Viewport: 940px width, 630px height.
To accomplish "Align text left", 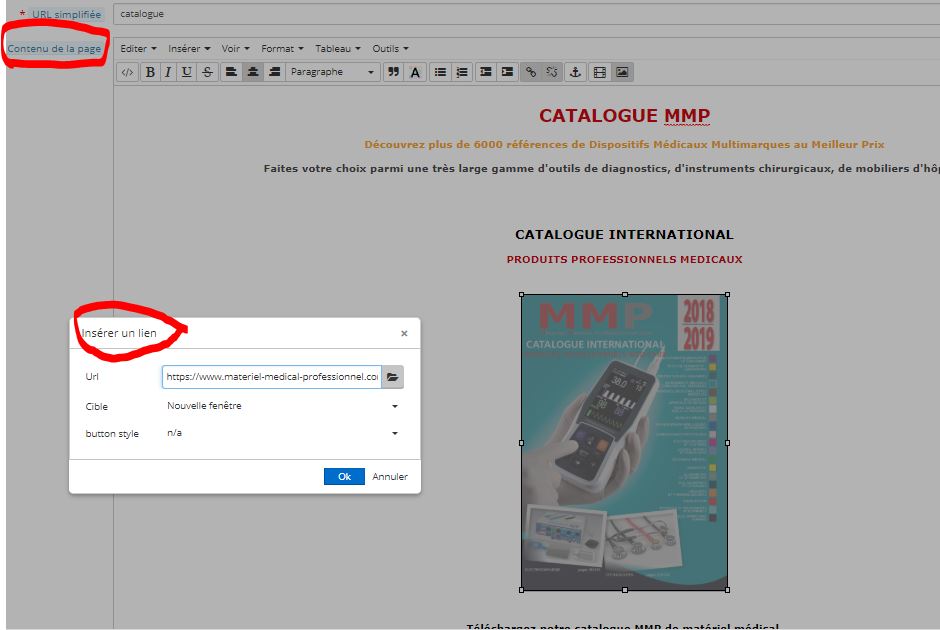I will tap(231, 73).
